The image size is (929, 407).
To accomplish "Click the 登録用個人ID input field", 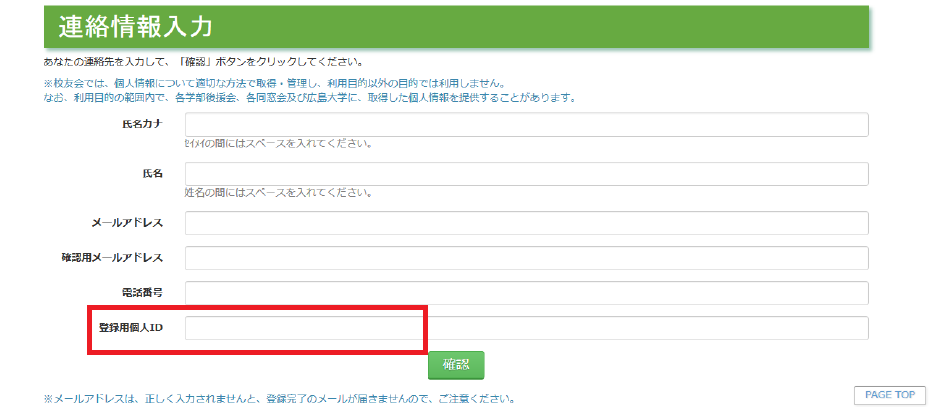I will coord(527,328).
